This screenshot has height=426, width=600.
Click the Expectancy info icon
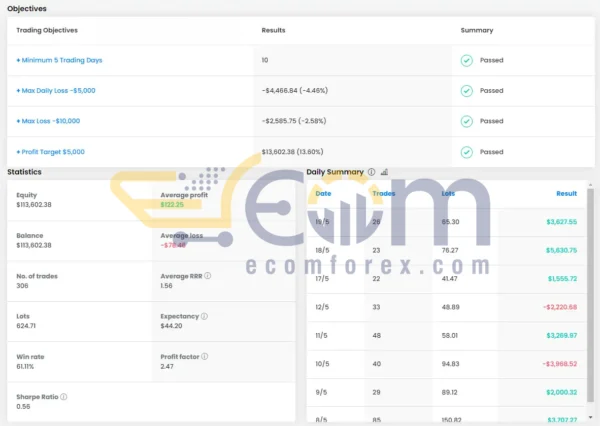(x=204, y=316)
